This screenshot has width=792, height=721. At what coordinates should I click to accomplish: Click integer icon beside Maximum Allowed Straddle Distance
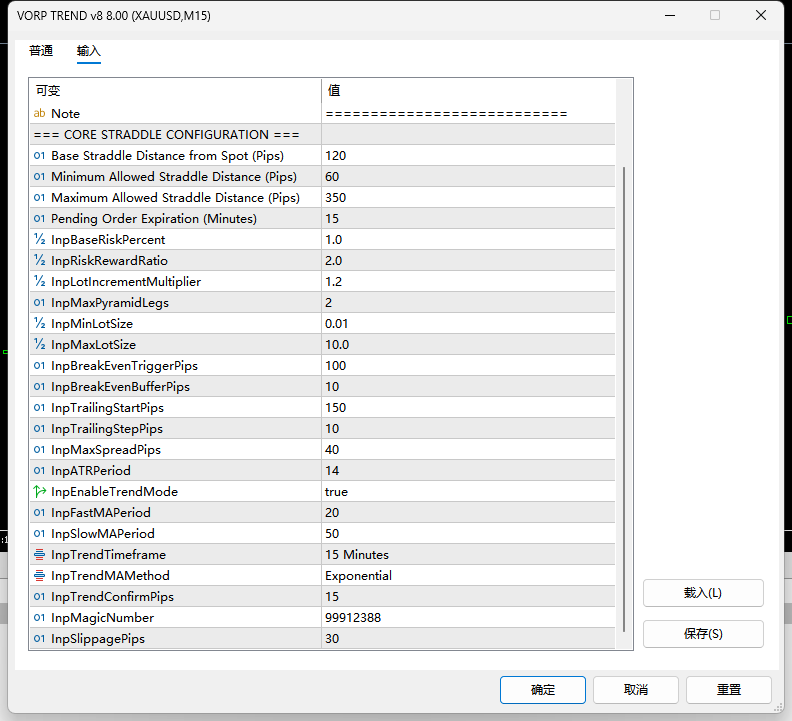point(39,198)
